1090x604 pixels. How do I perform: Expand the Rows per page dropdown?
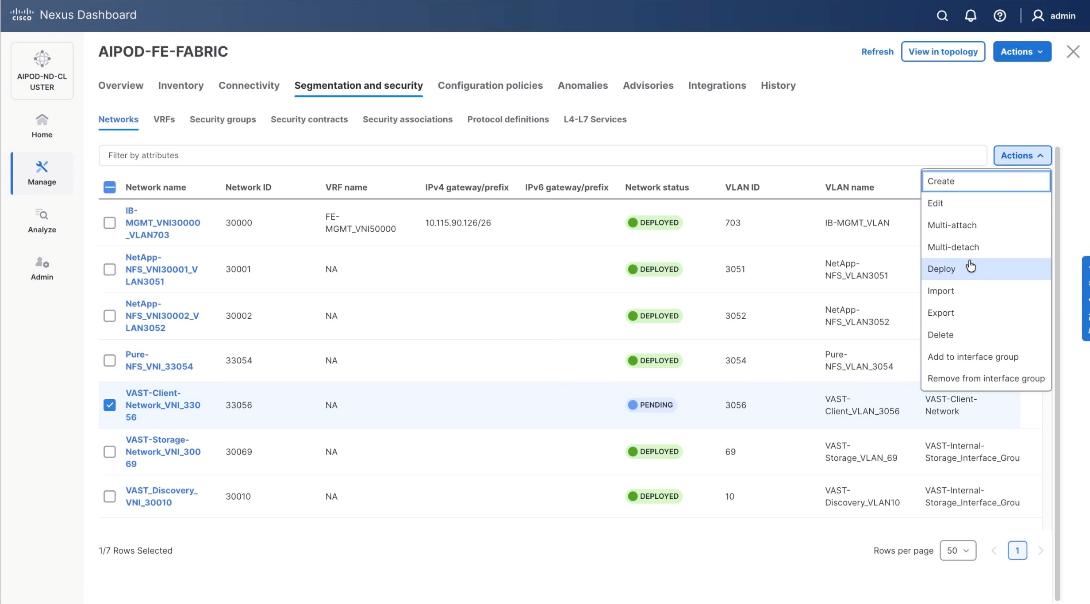coord(959,551)
